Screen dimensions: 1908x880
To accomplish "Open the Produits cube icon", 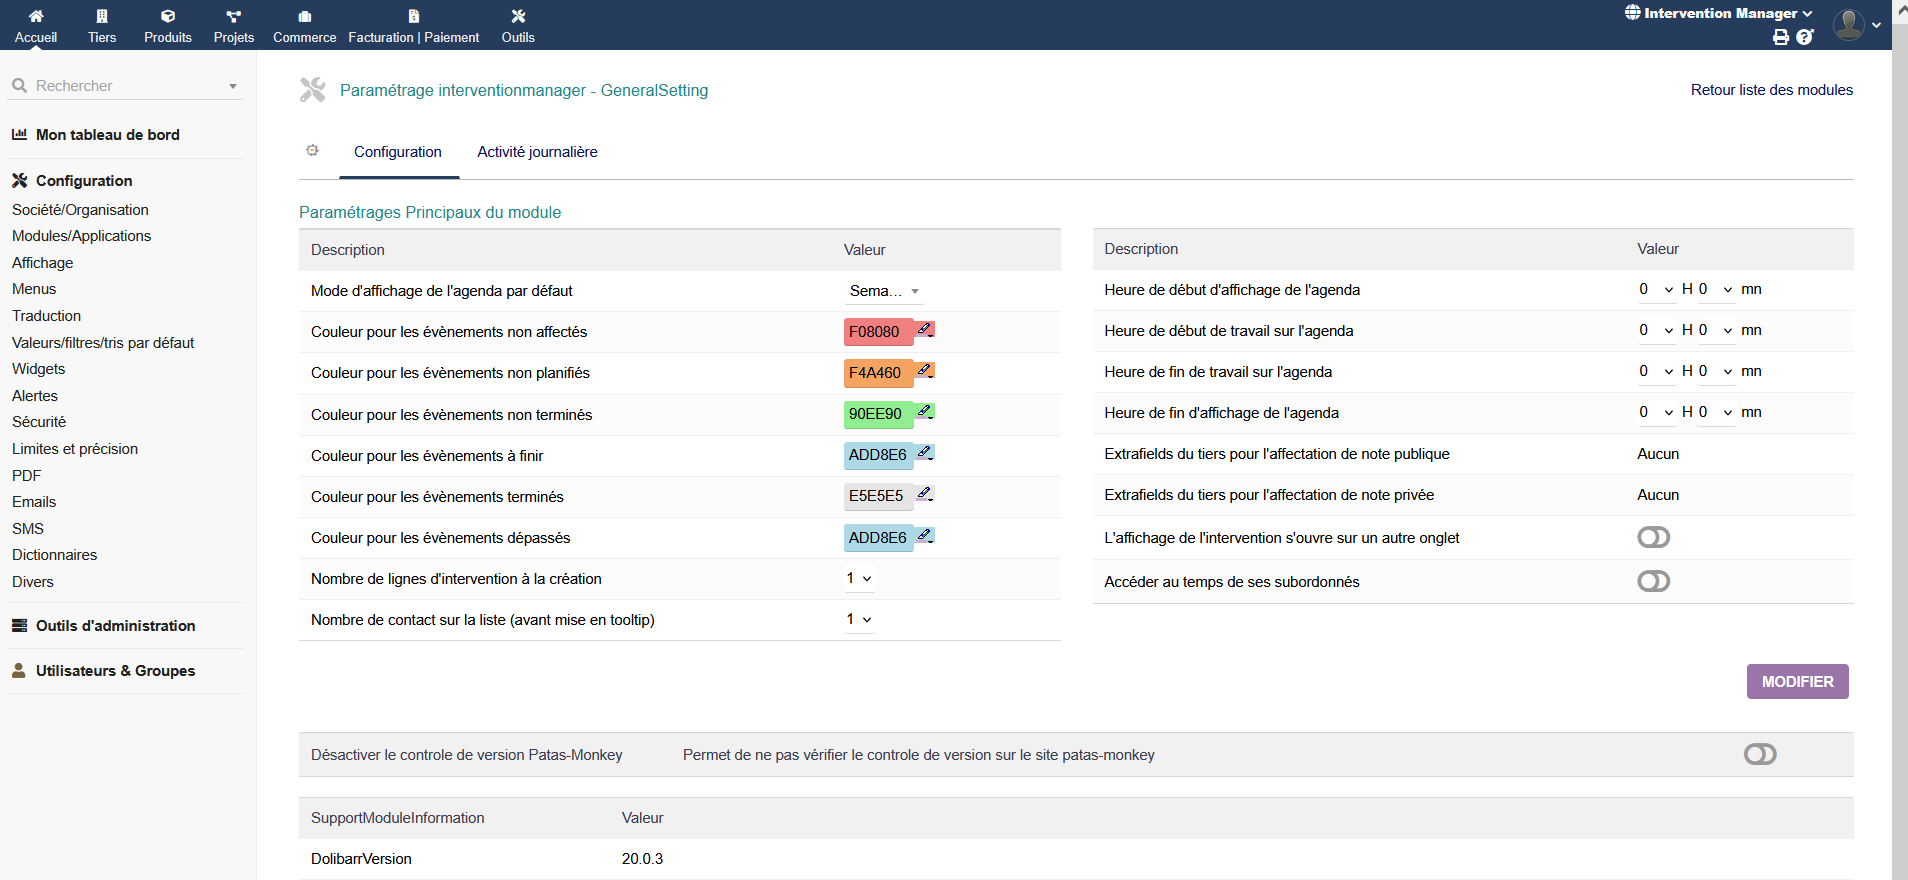I will coord(168,16).
